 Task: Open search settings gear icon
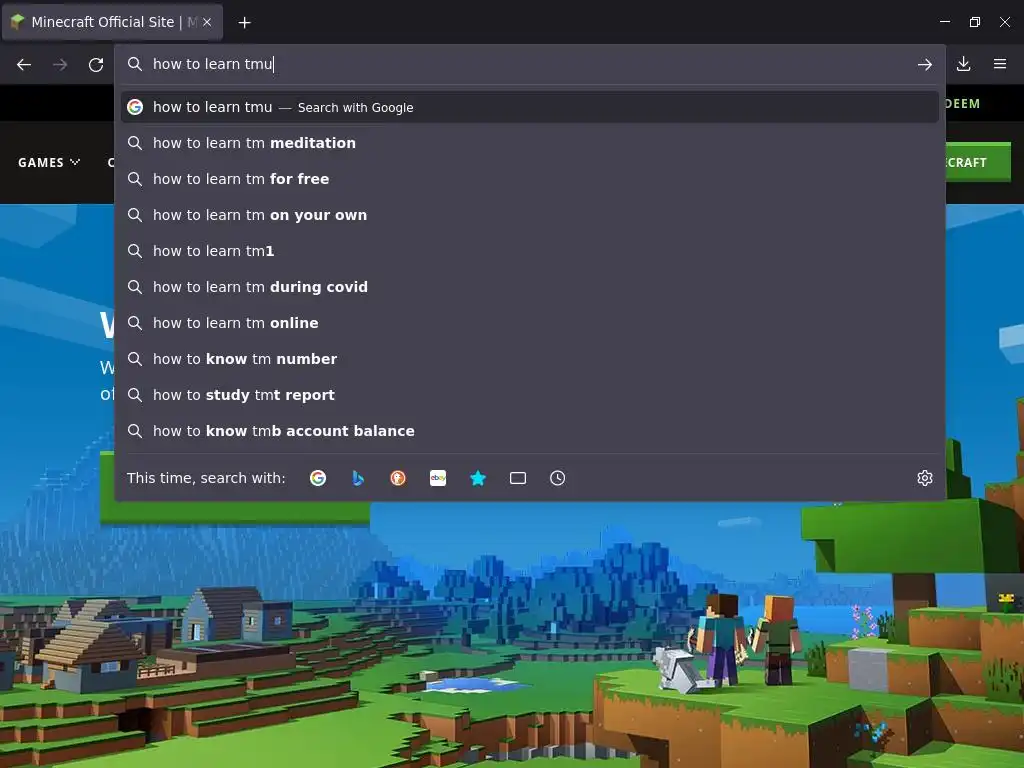tap(925, 478)
